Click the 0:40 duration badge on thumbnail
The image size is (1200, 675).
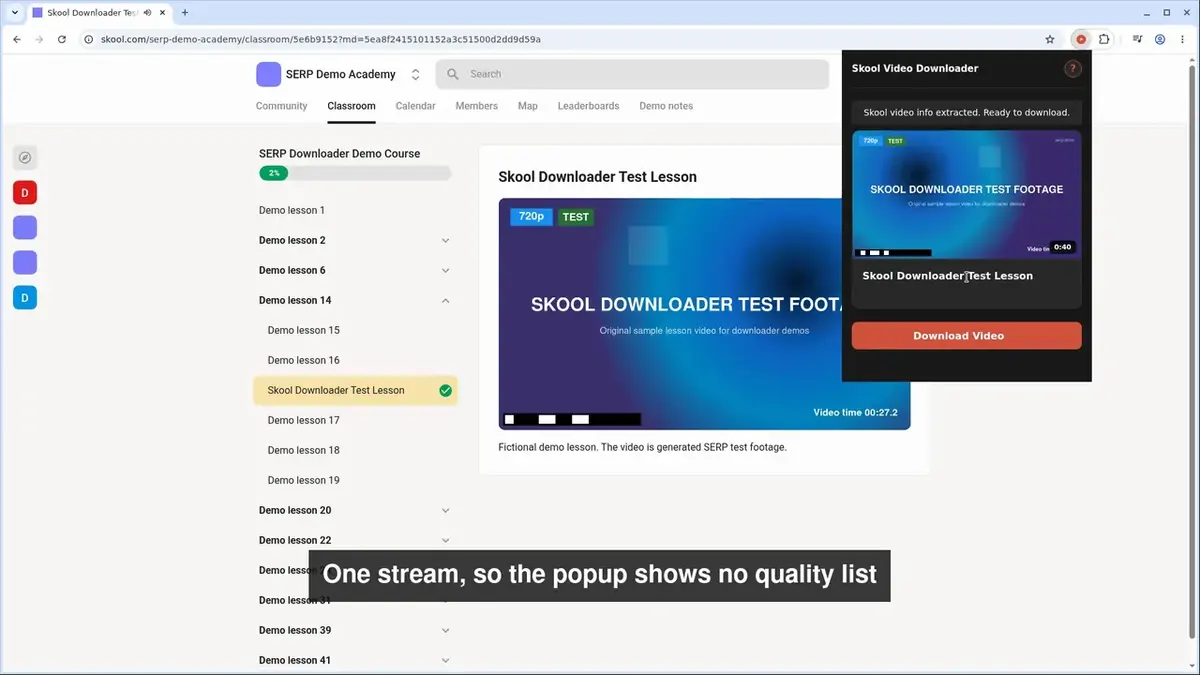[x=1062, y=247]
